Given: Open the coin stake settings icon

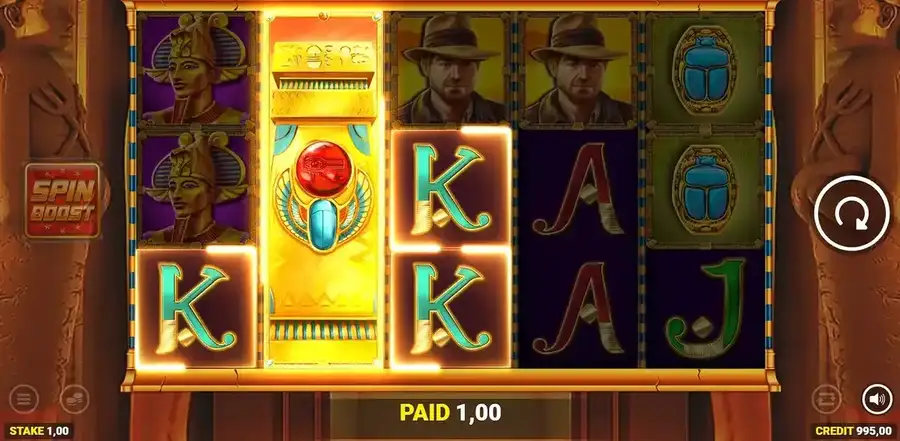Looking at the screenshot, I should point(74,399).
